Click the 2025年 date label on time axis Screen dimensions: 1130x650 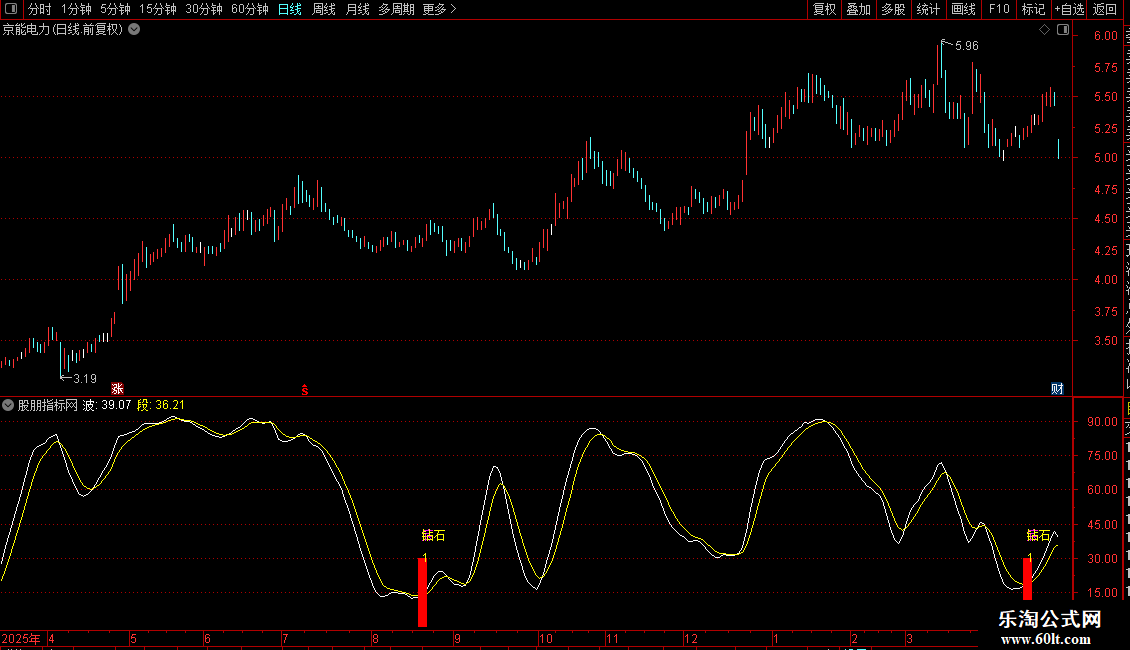(21, 638)
